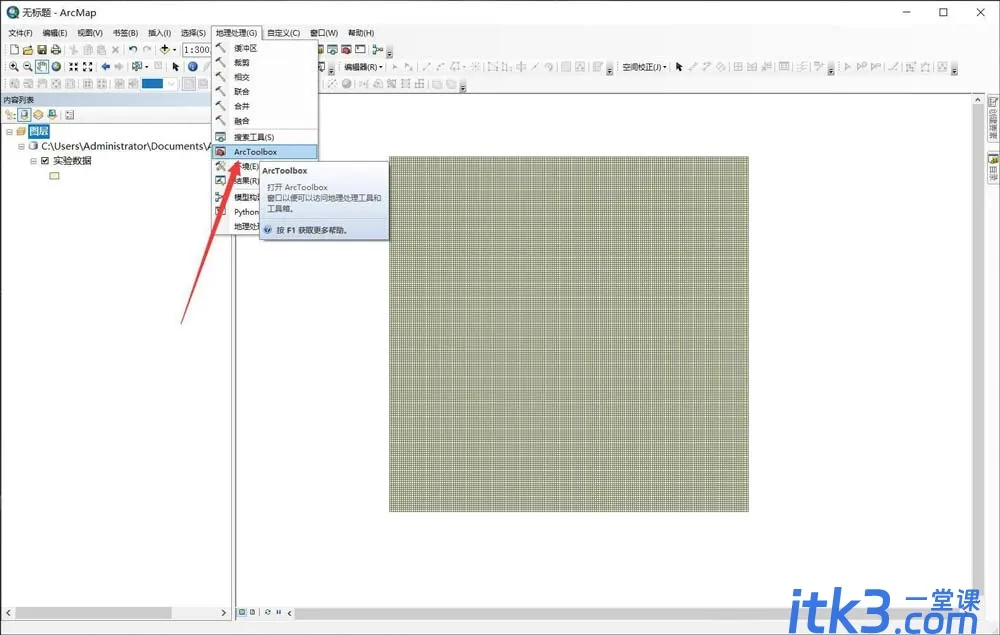Choose 相交 from the geoprocessing menu

point(265,77)
